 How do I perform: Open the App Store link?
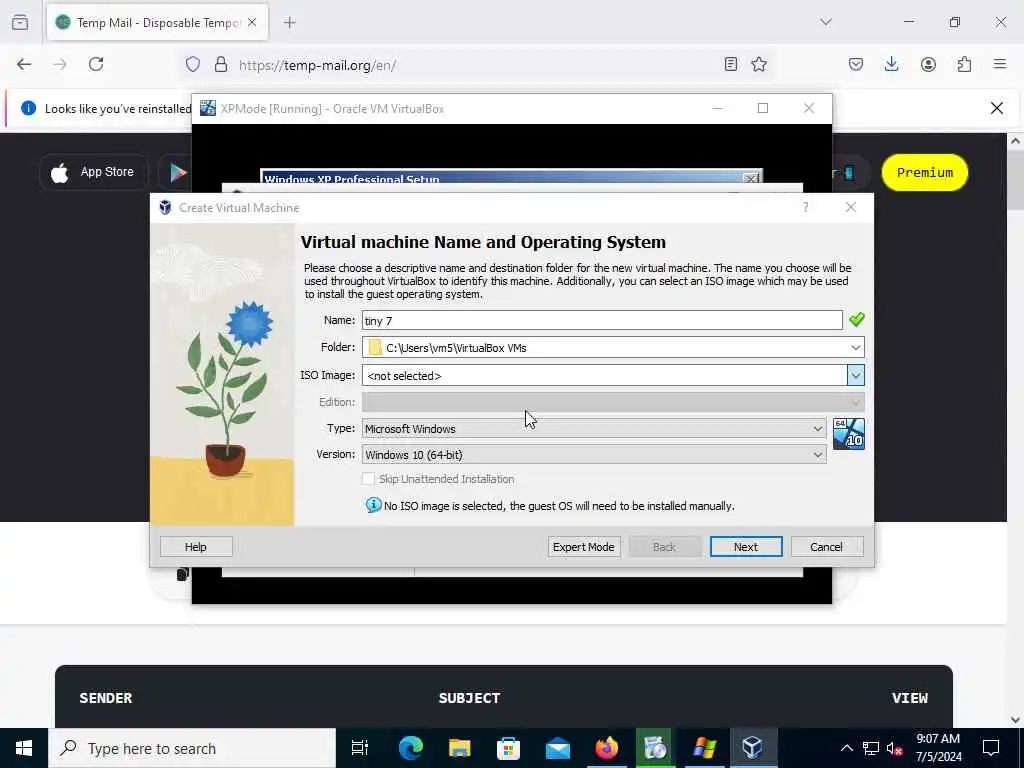93,172
